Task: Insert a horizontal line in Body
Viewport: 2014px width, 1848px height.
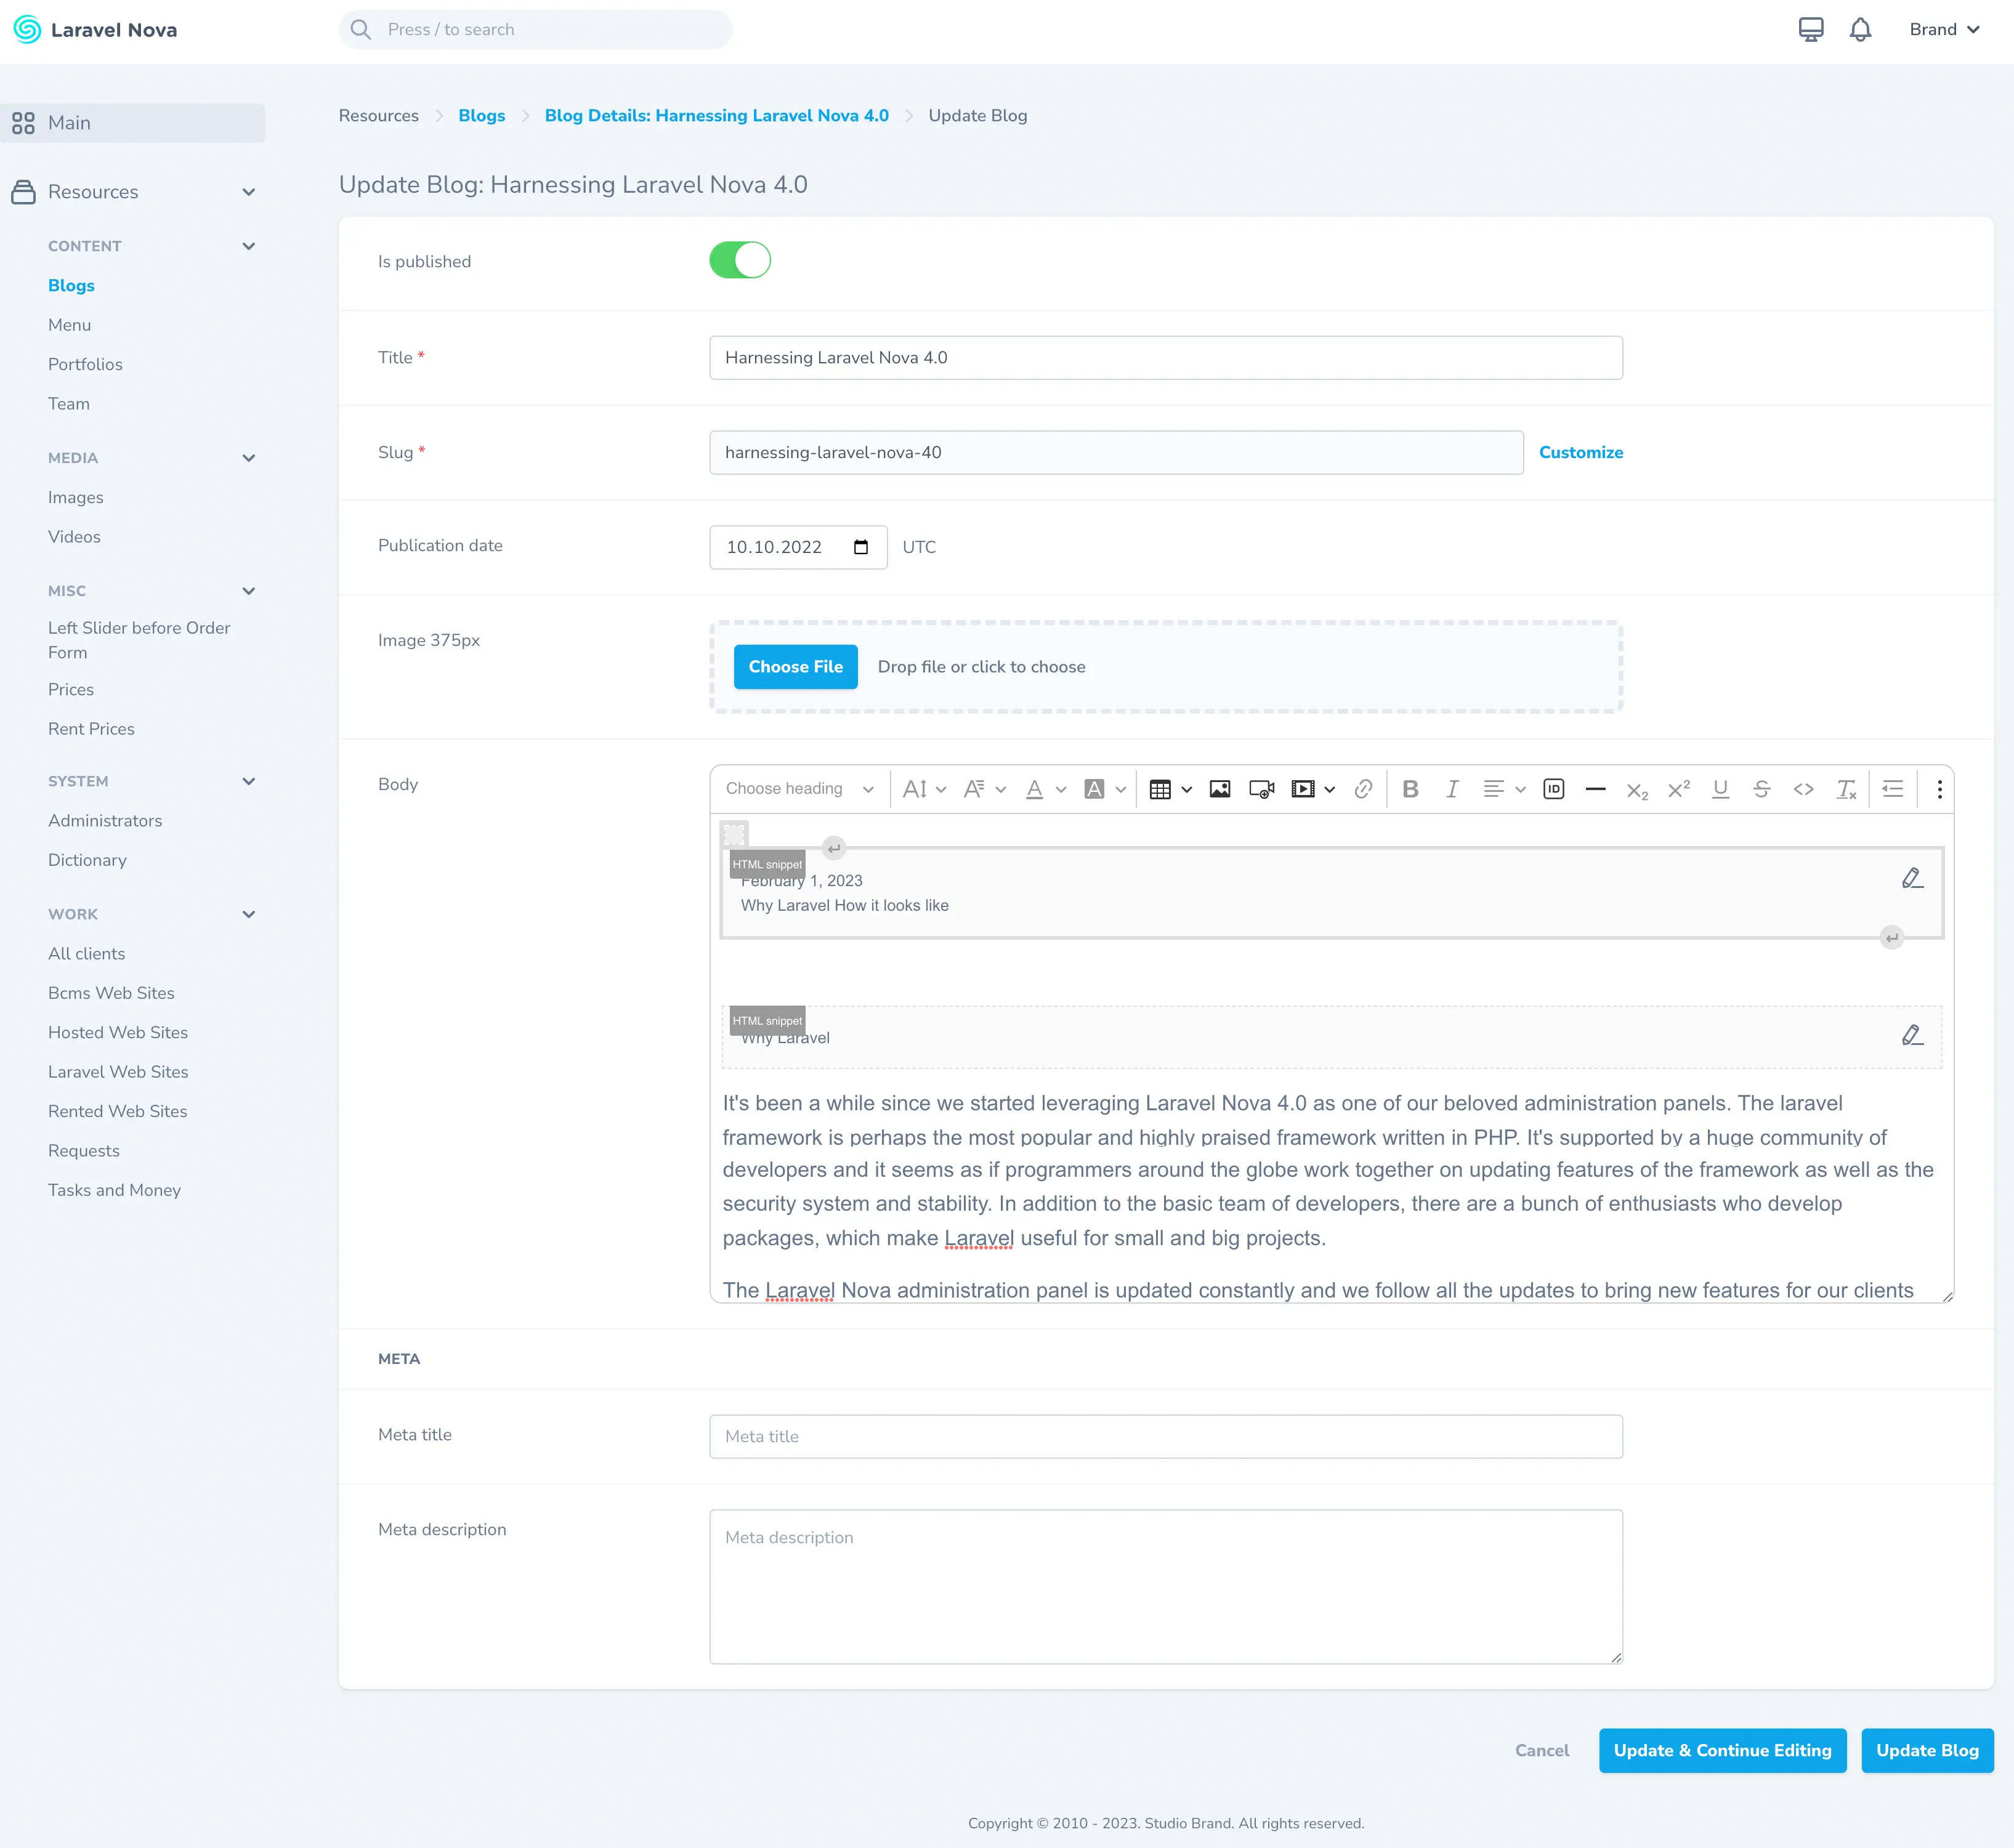Action: (x=1595, y=789)
